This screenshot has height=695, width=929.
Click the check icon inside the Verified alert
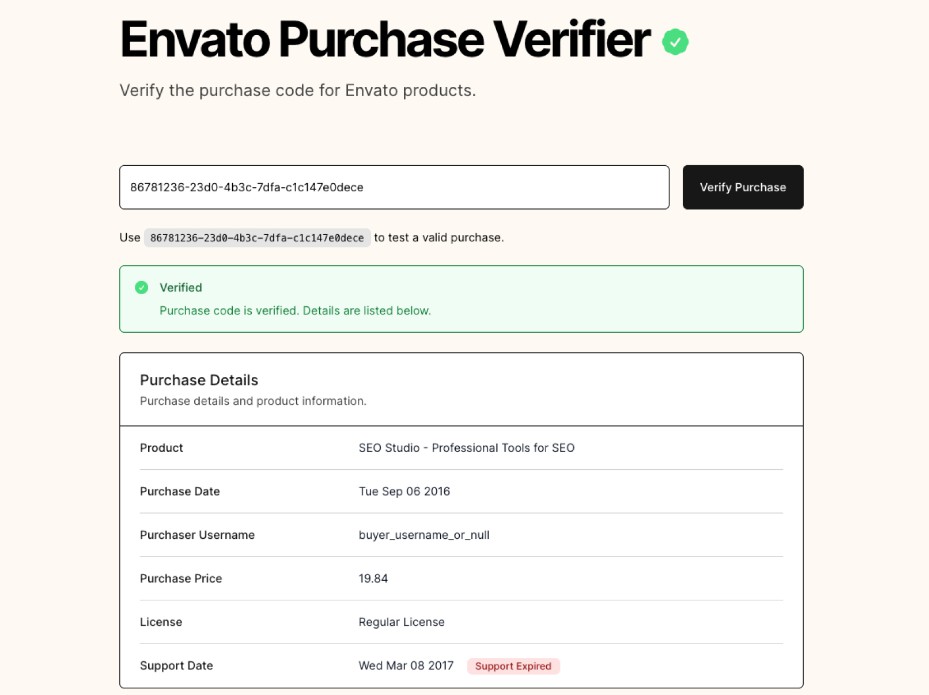tap(143, 287)
